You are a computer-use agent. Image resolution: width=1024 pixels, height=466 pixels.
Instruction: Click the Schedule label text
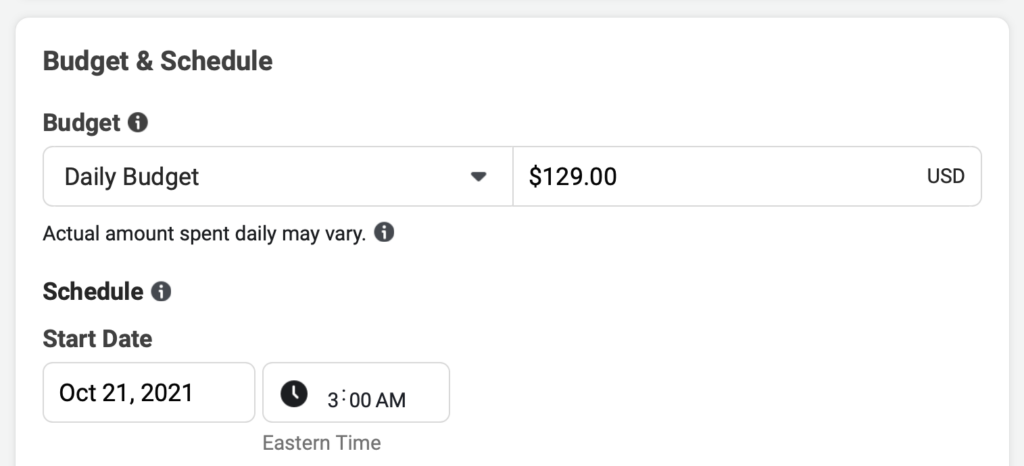93,292
